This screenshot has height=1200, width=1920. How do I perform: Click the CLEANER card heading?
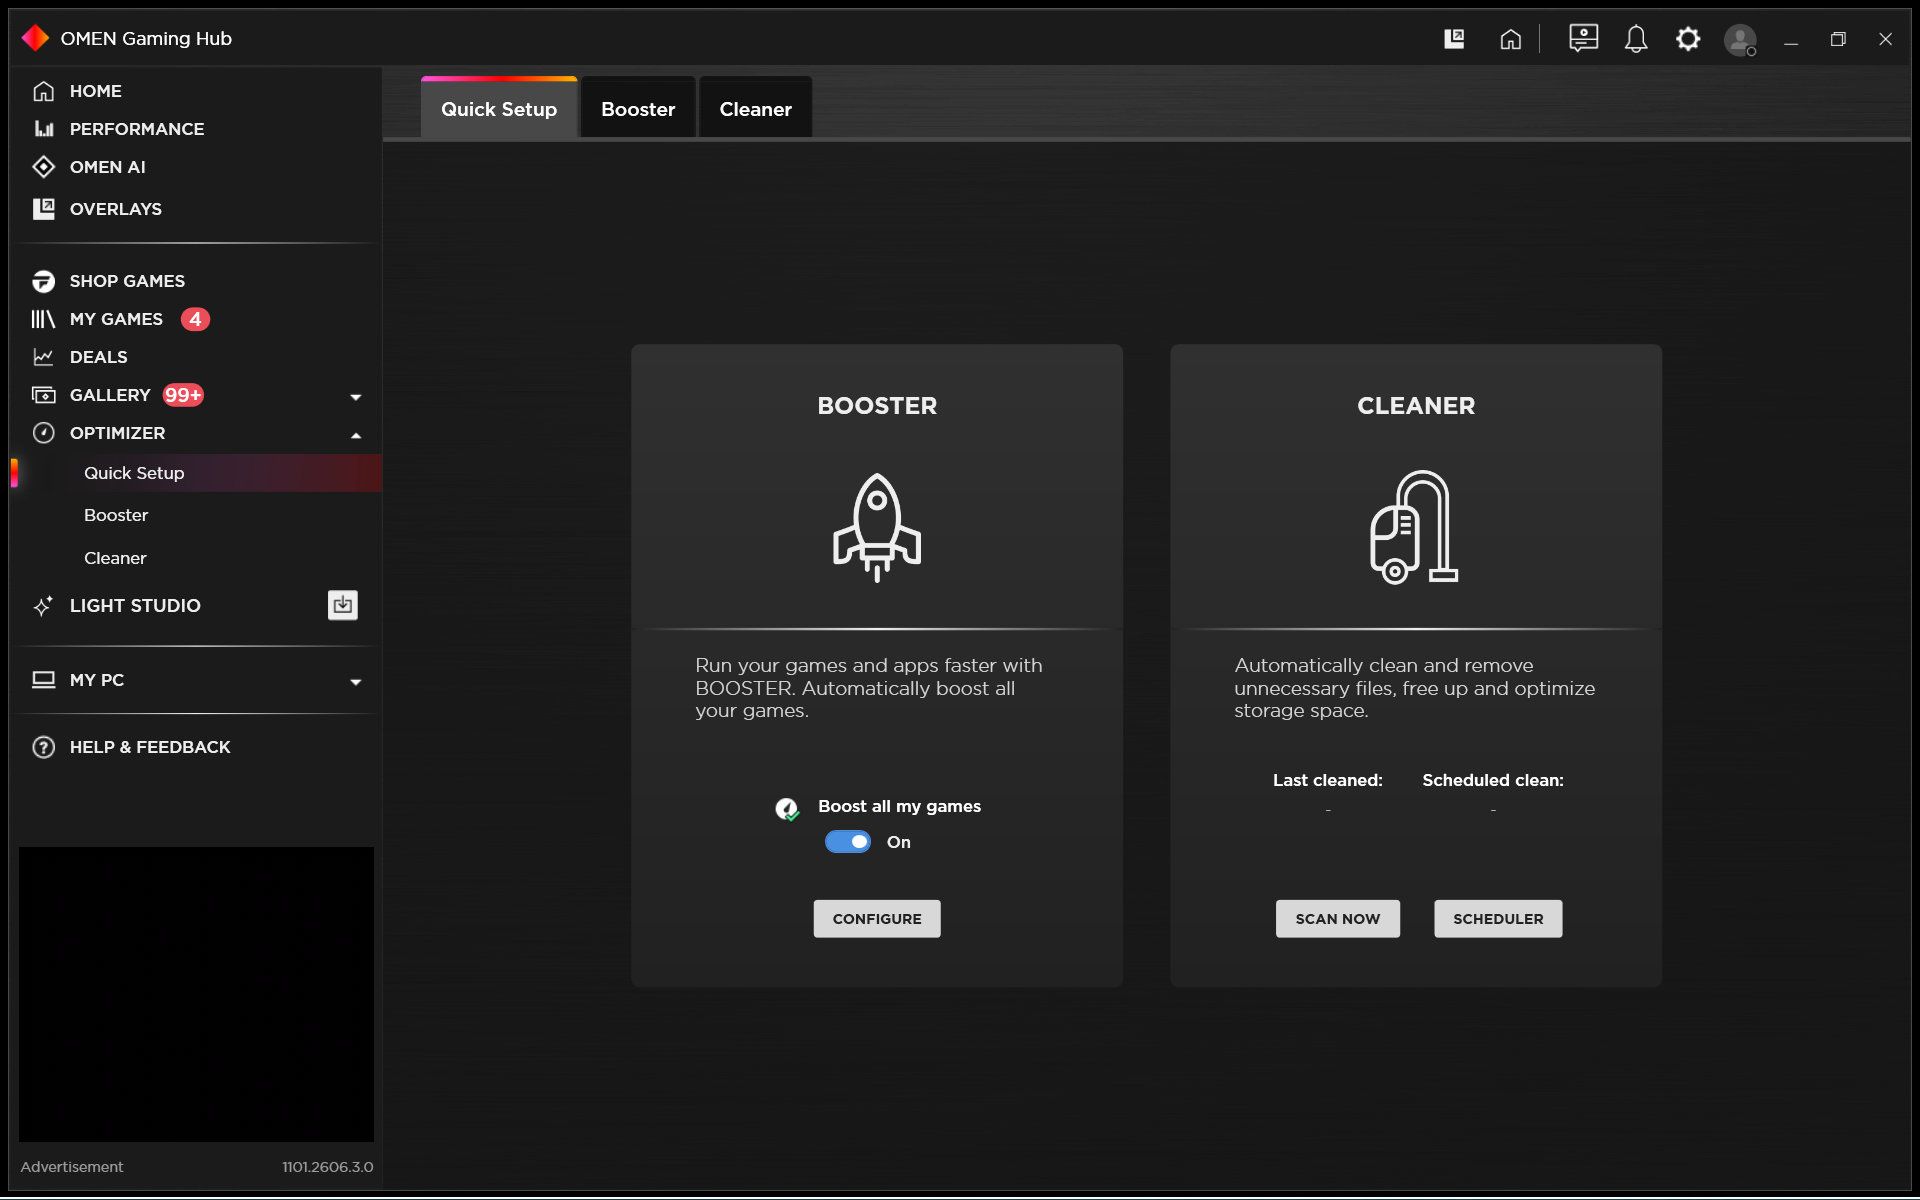1416,405
